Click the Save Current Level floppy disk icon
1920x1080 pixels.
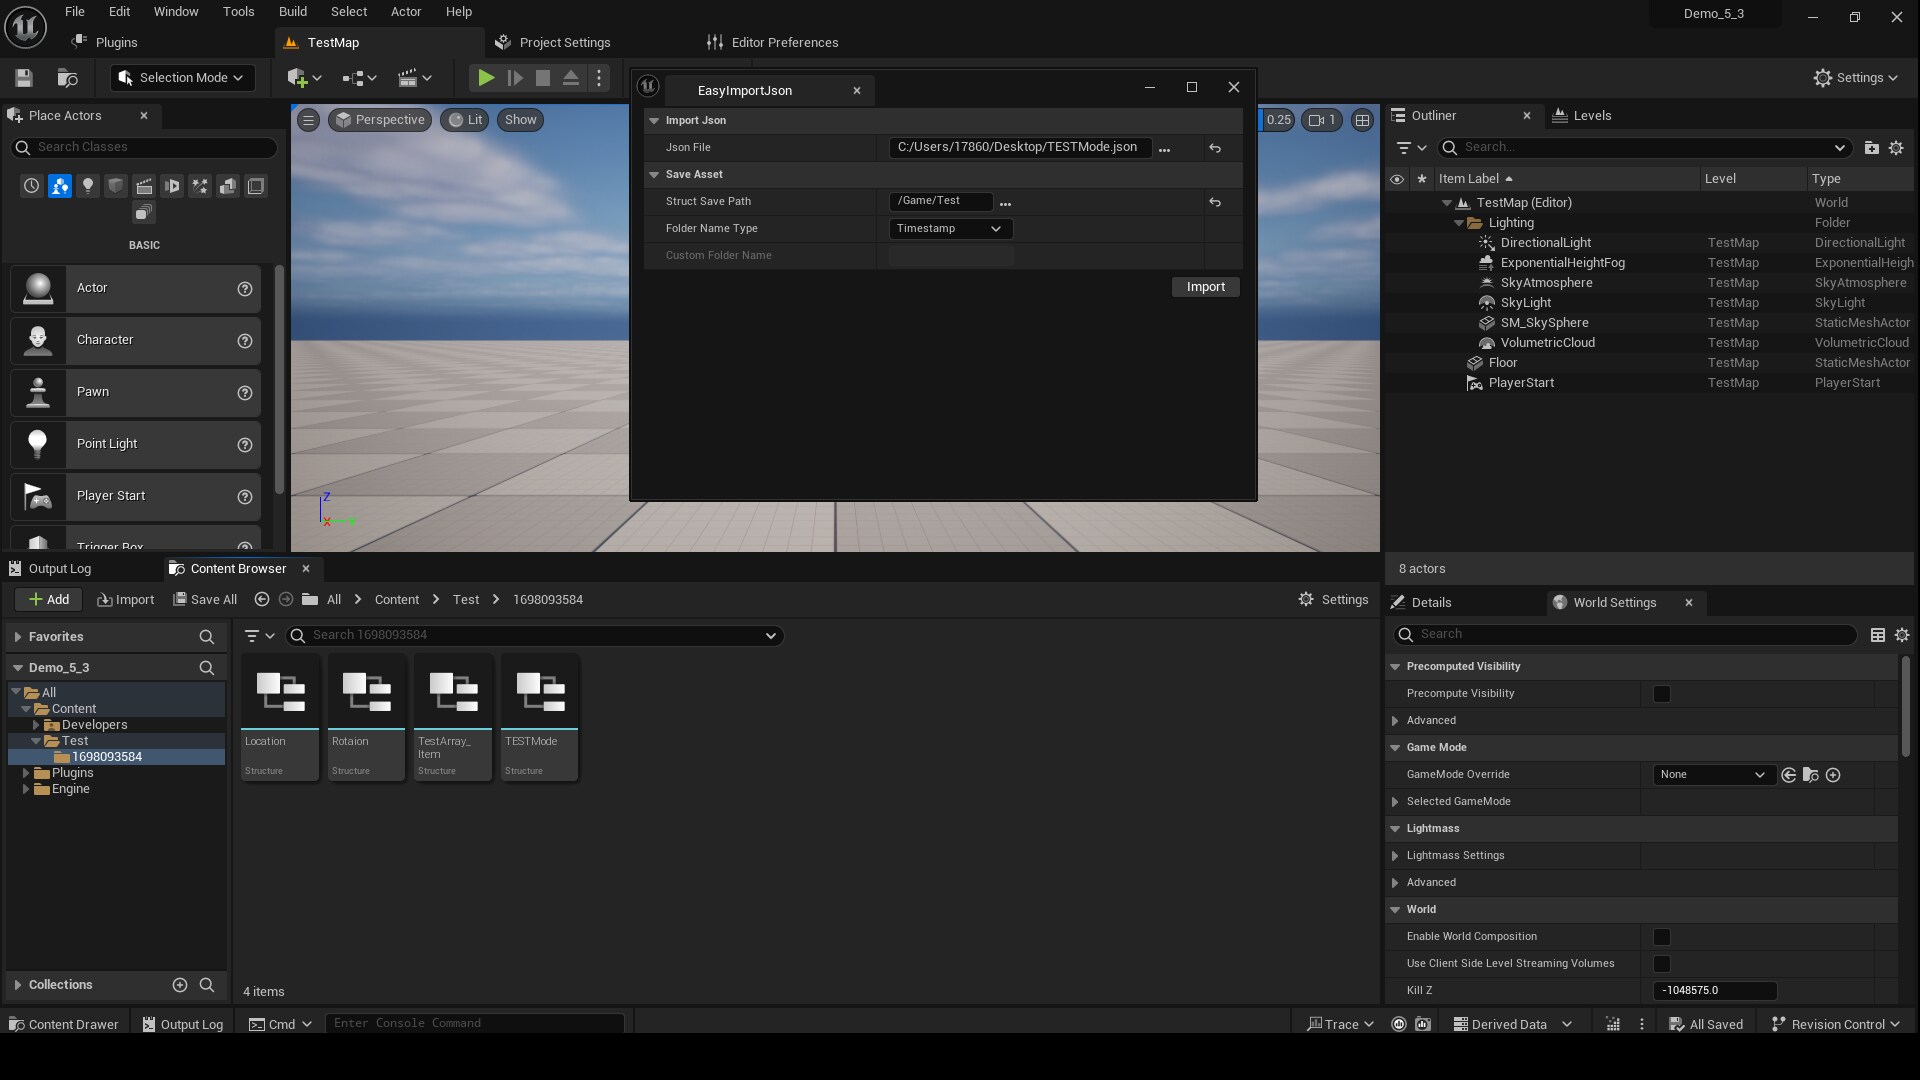point(22,78)
